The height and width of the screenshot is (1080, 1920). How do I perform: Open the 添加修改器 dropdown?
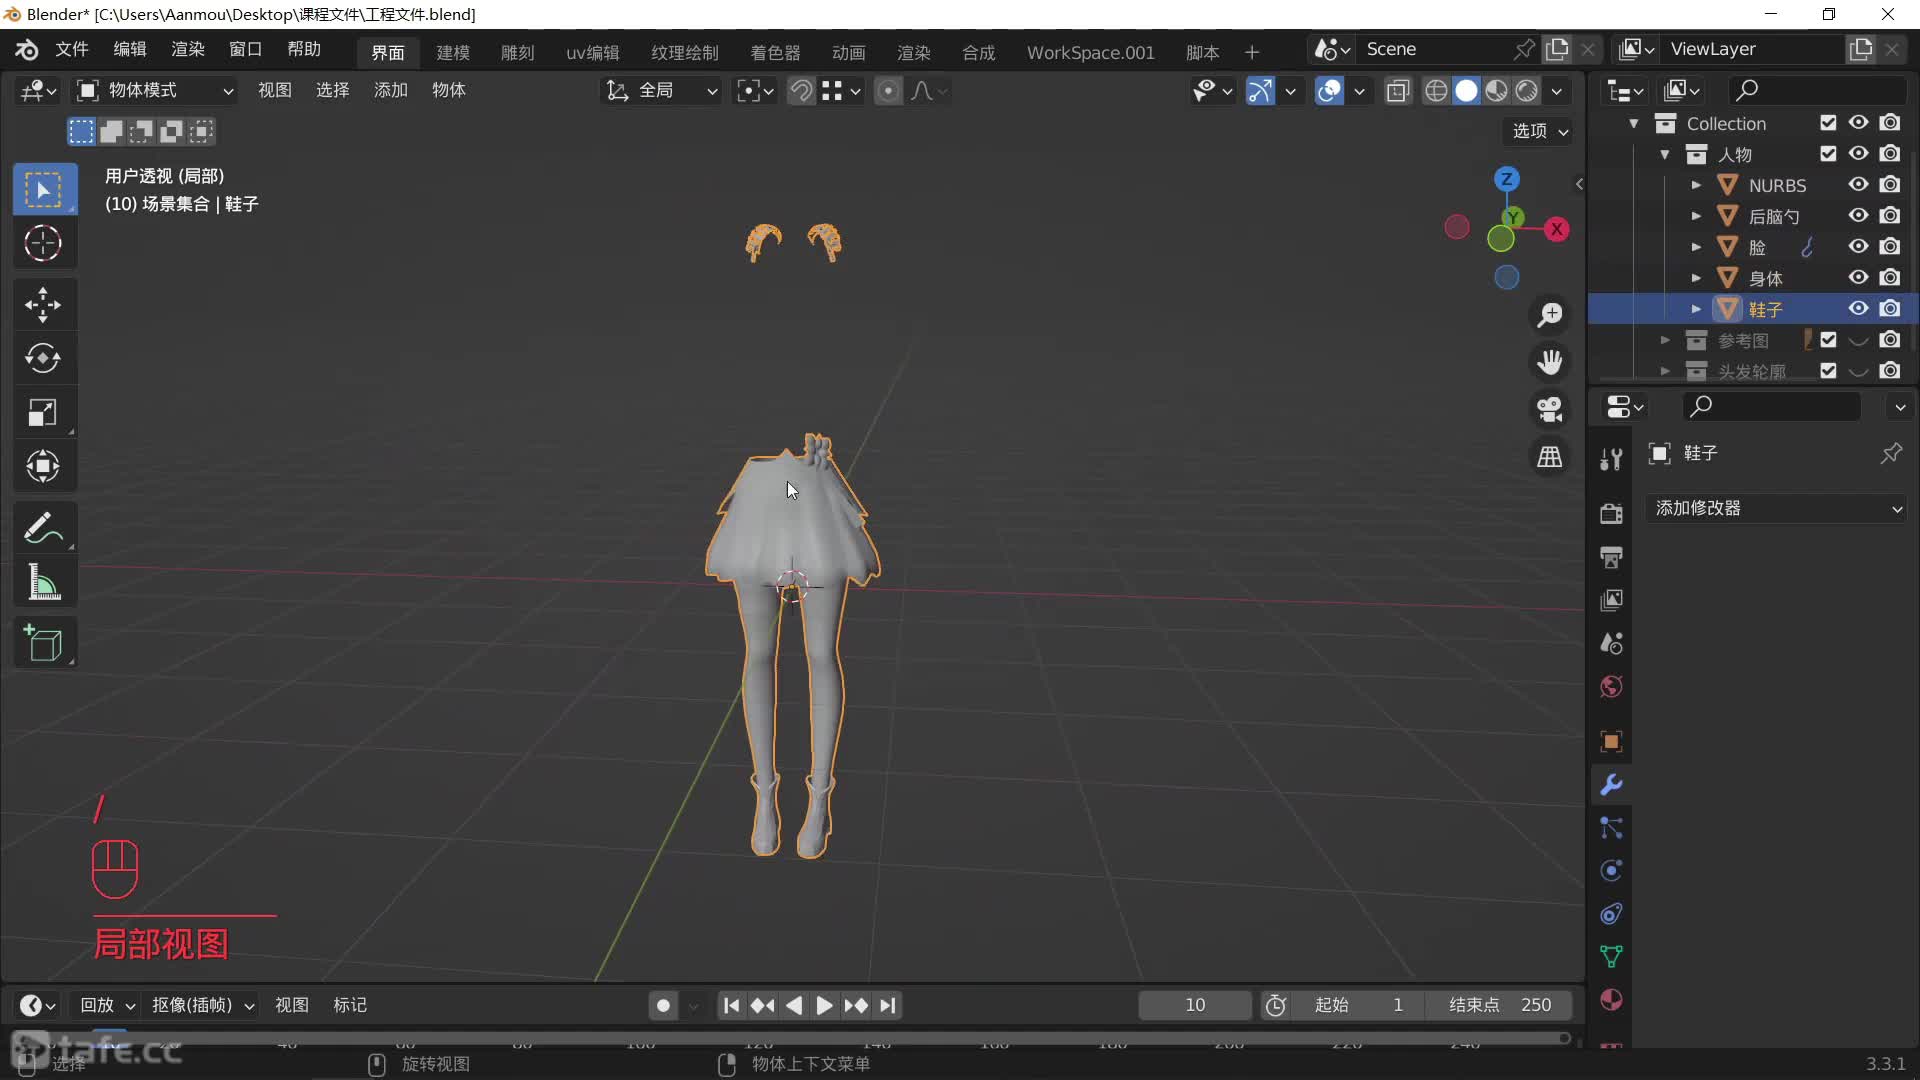1777,508
